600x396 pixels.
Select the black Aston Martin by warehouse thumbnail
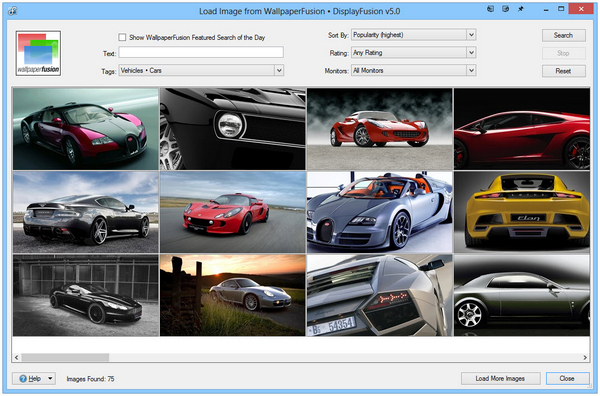pos(86,295)
